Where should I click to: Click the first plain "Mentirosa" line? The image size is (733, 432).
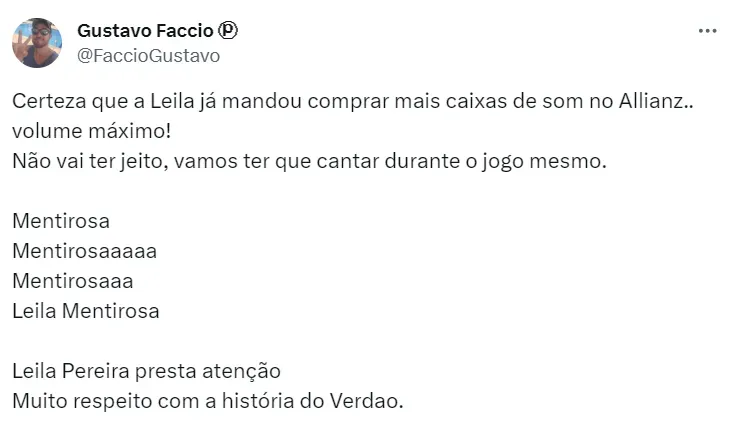coord(61,220)
